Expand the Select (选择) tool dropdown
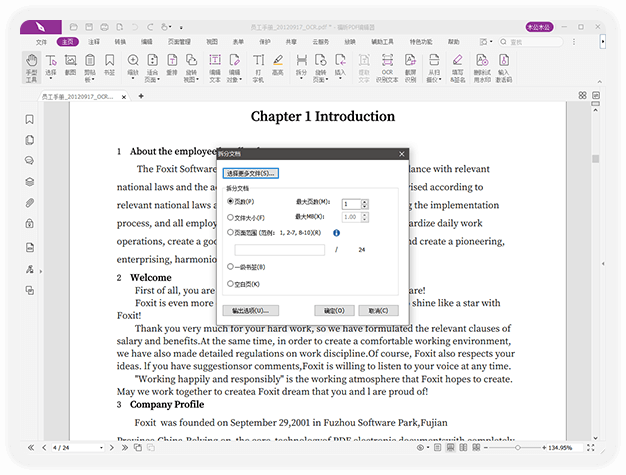 [x=51, y=79]
